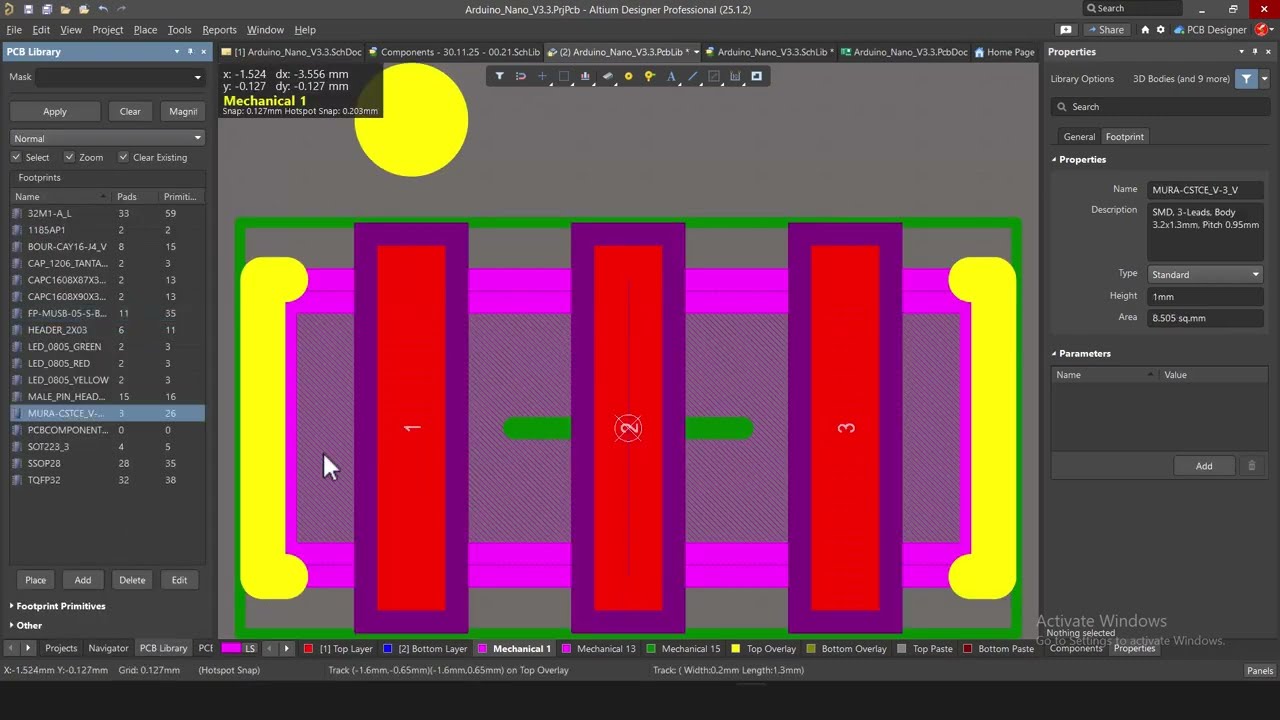Click the dimension tool icon
The height and width of the screenshot is (720, 1280).
click(x=735, y=76)
